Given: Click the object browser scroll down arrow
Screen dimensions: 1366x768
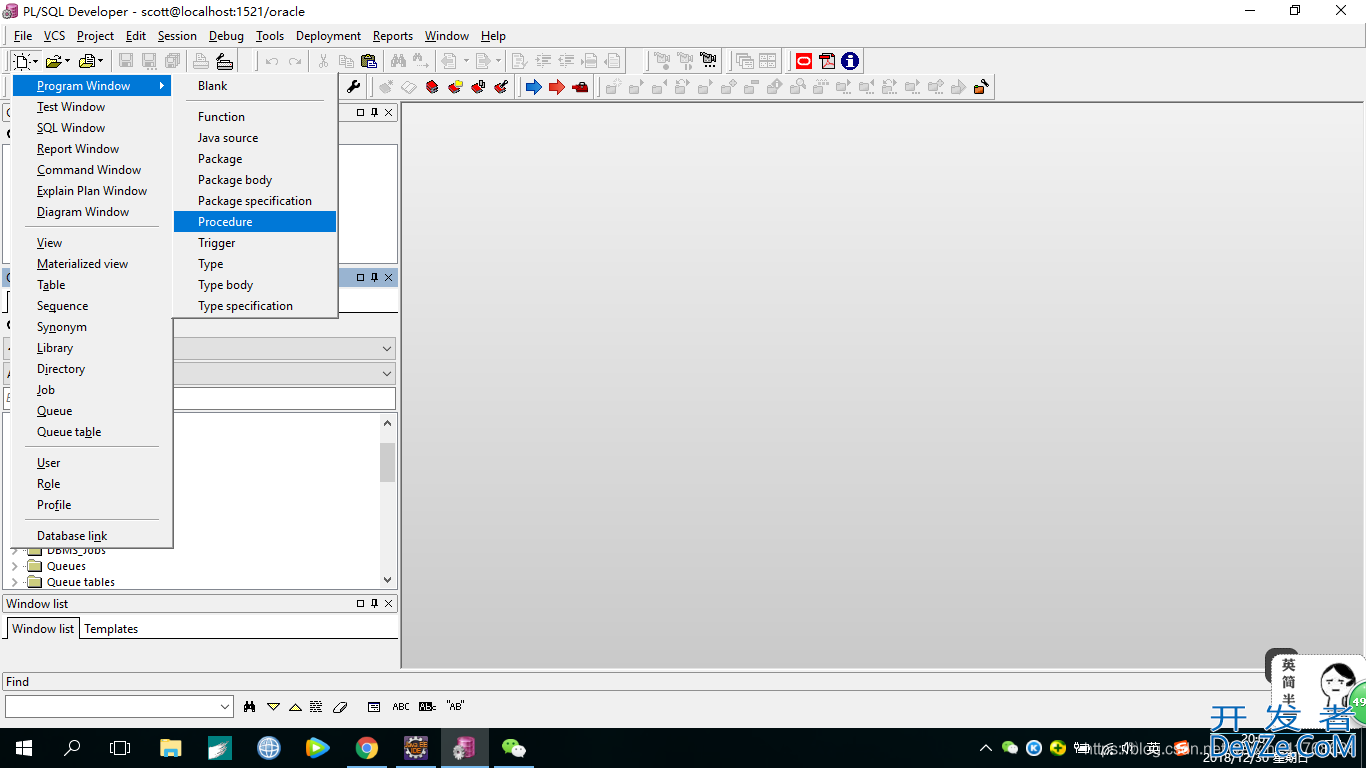Looking at the screenshot, I should pyautogui.click(x=388, y=580).
